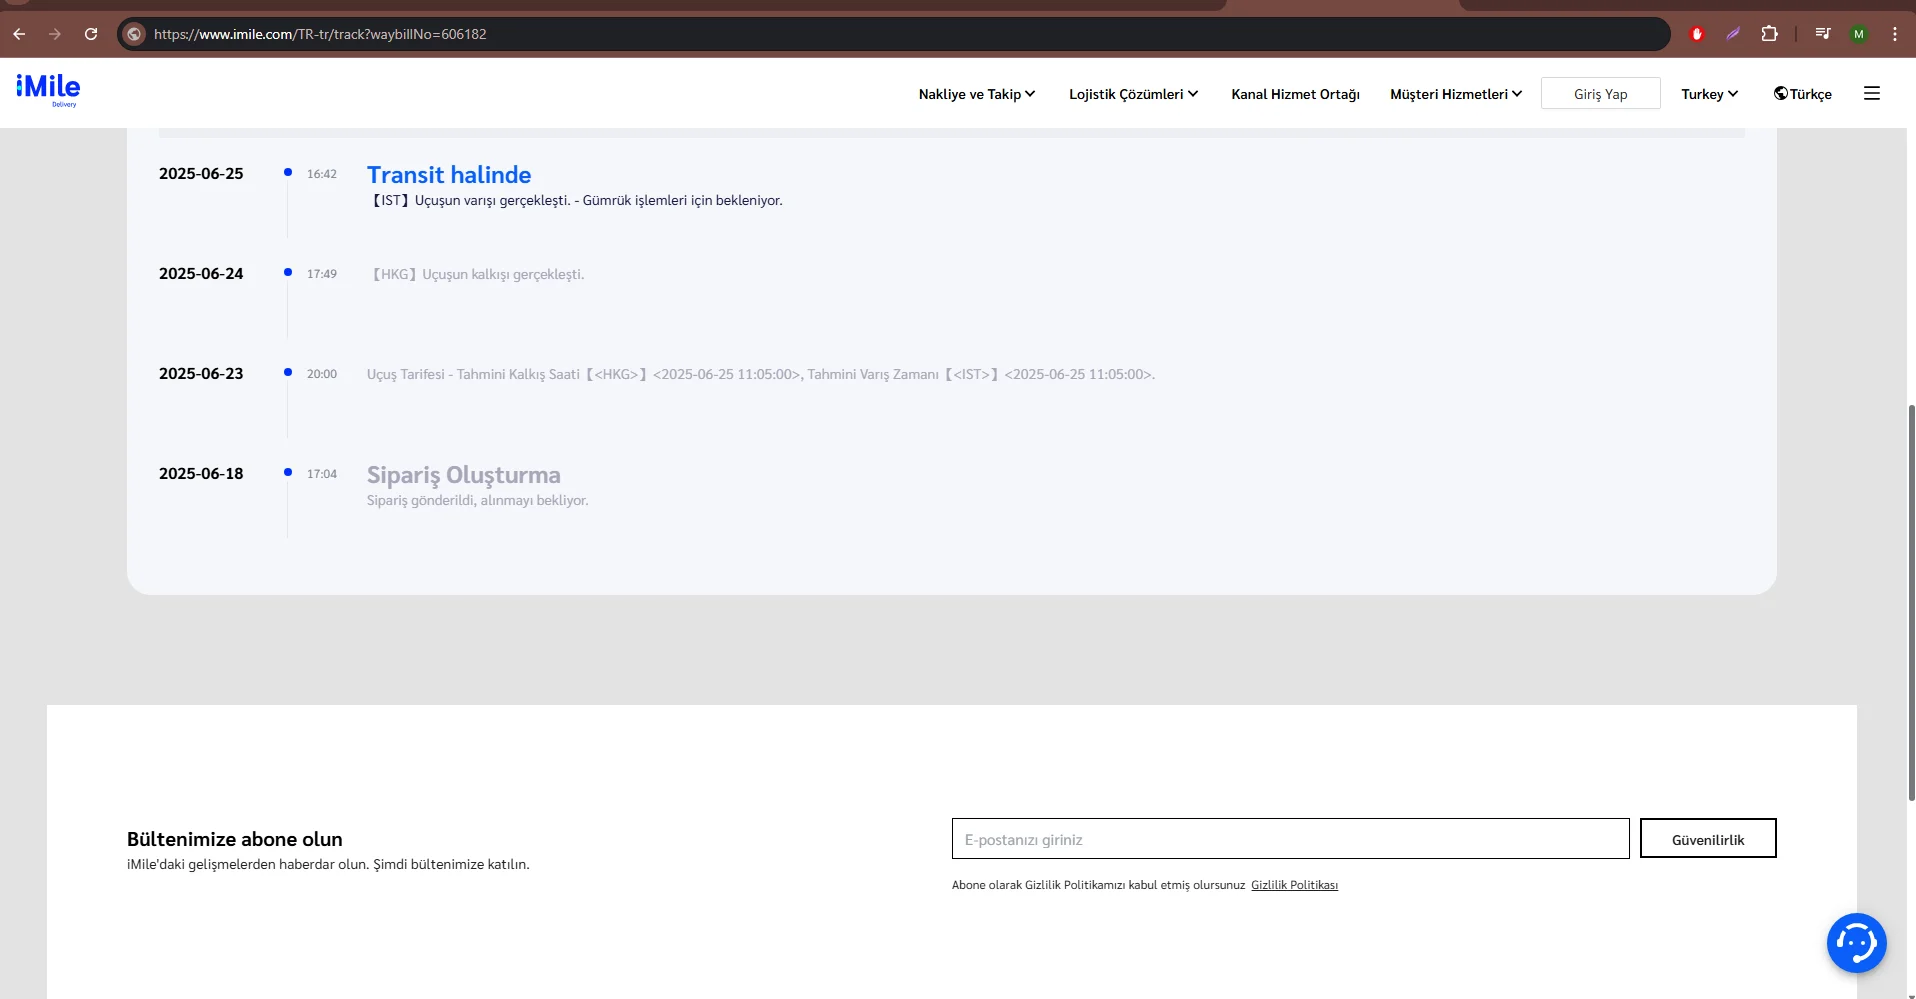
Task: Click the HKG flight departure message
Action: pos(476,274)
